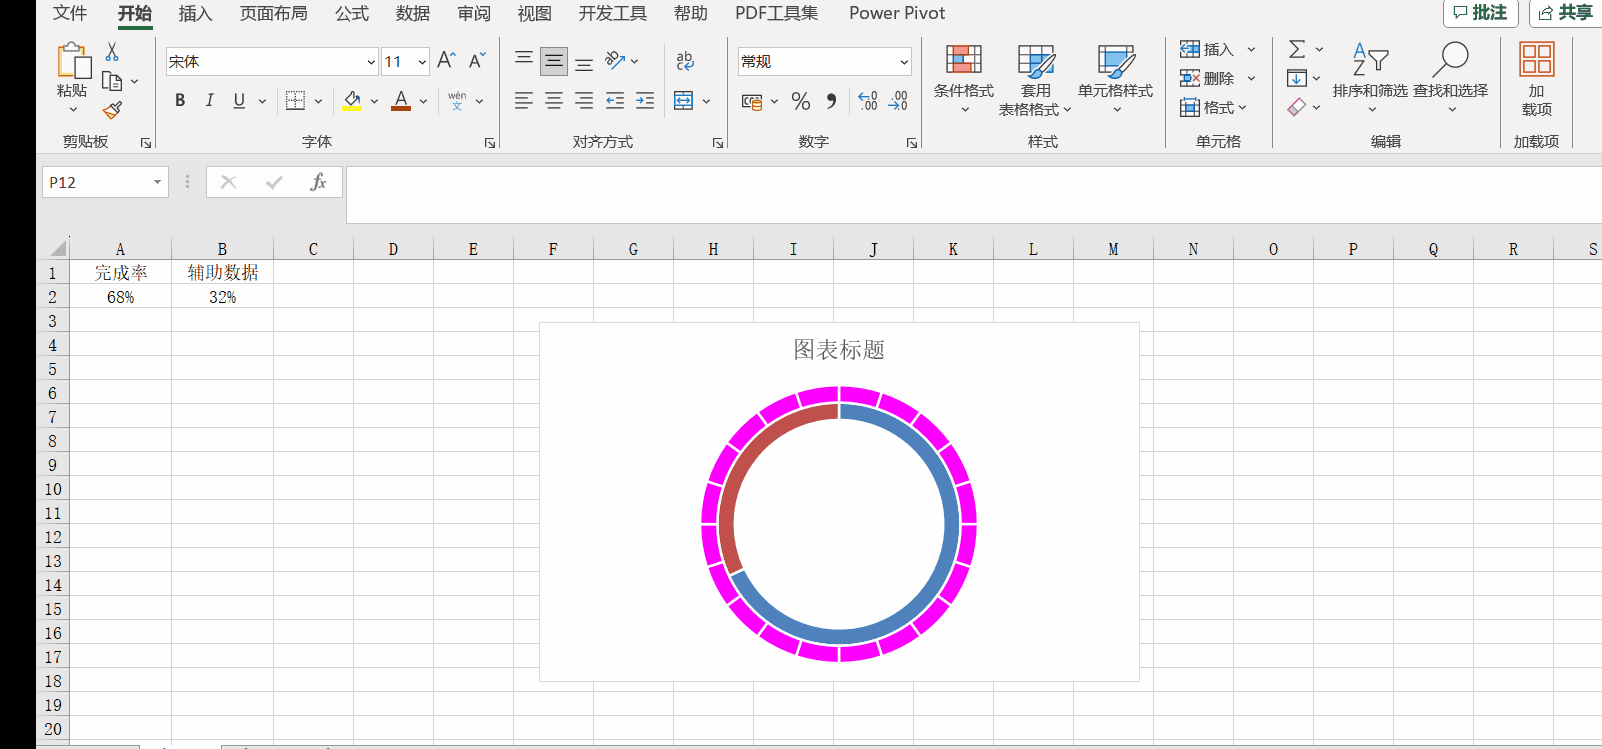The height and width of the screenshot is (749, 1602).
Task: Expand the 格式 cells dropdown
Action: [1243, 107]
